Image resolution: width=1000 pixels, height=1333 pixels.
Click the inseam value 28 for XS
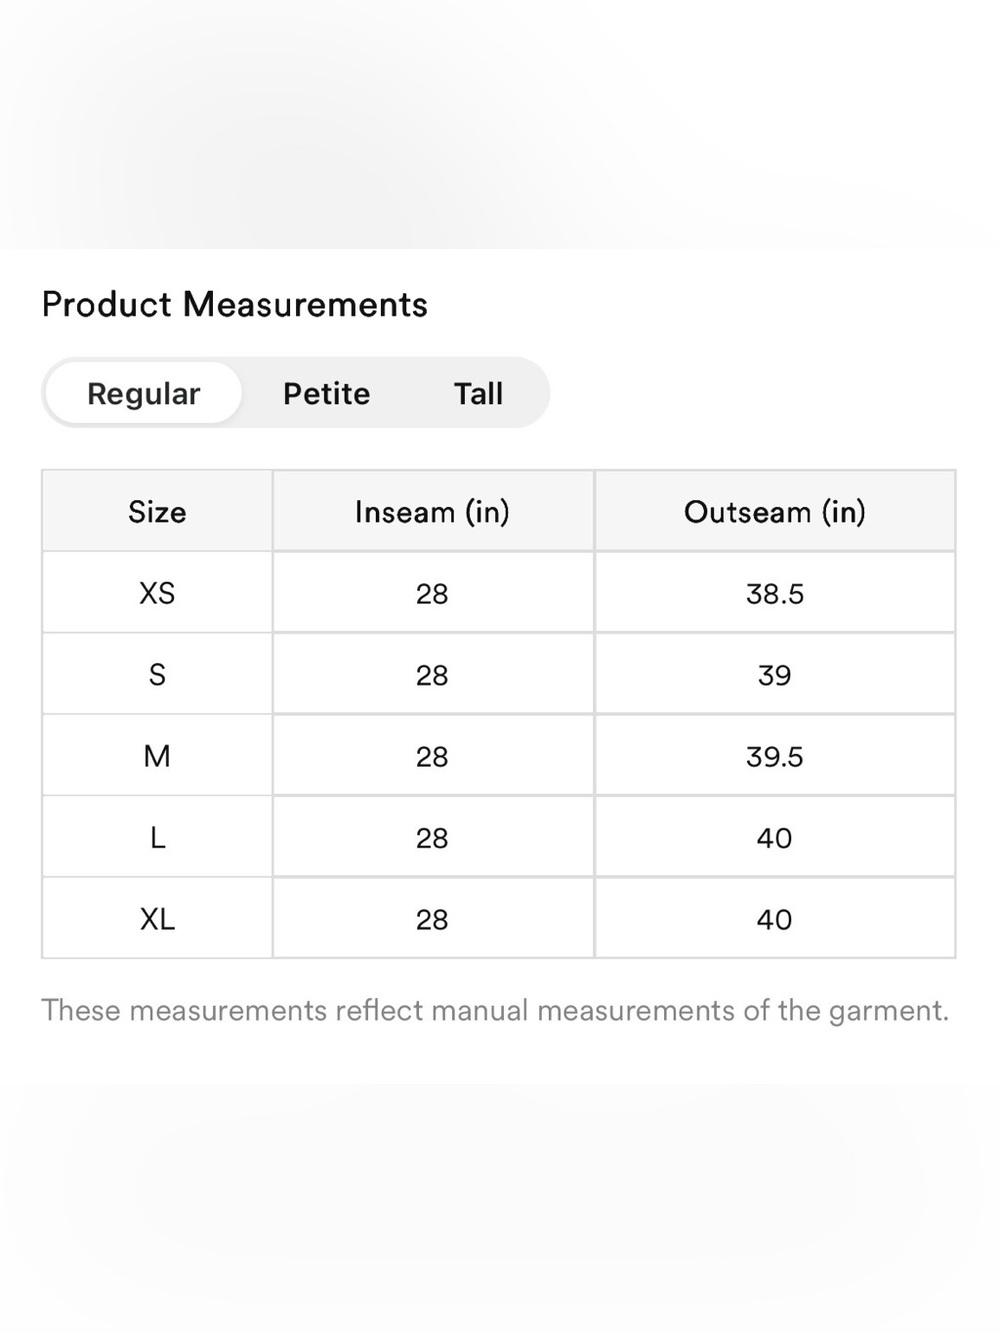432,593
